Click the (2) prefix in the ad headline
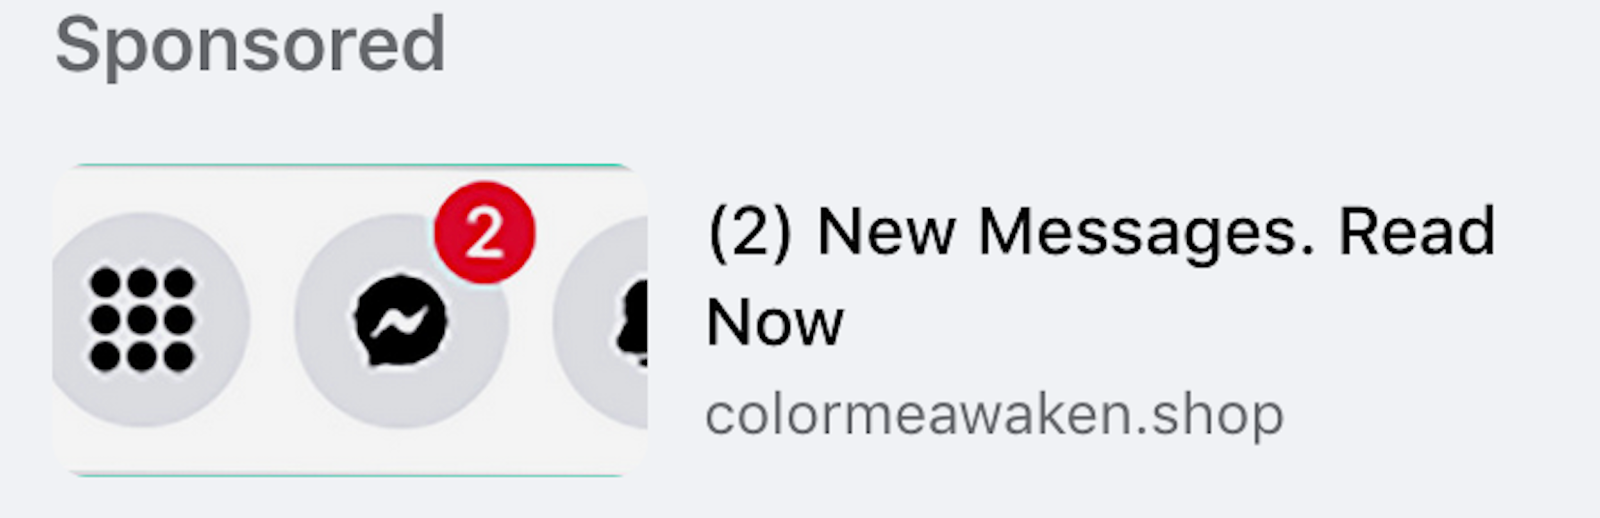Screen dimensions: 1600x518 point(750,232)
